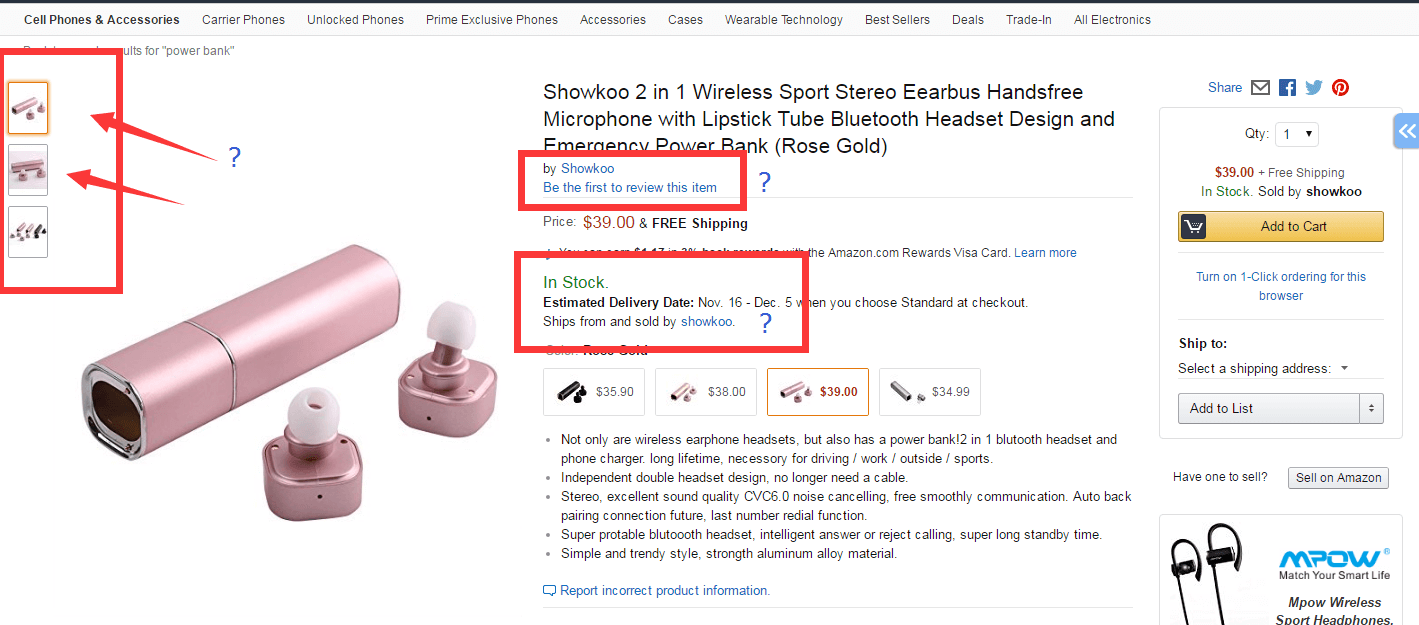
Task: Open the Qty quantity dropdown
Action: click(x=1297, y=134)
